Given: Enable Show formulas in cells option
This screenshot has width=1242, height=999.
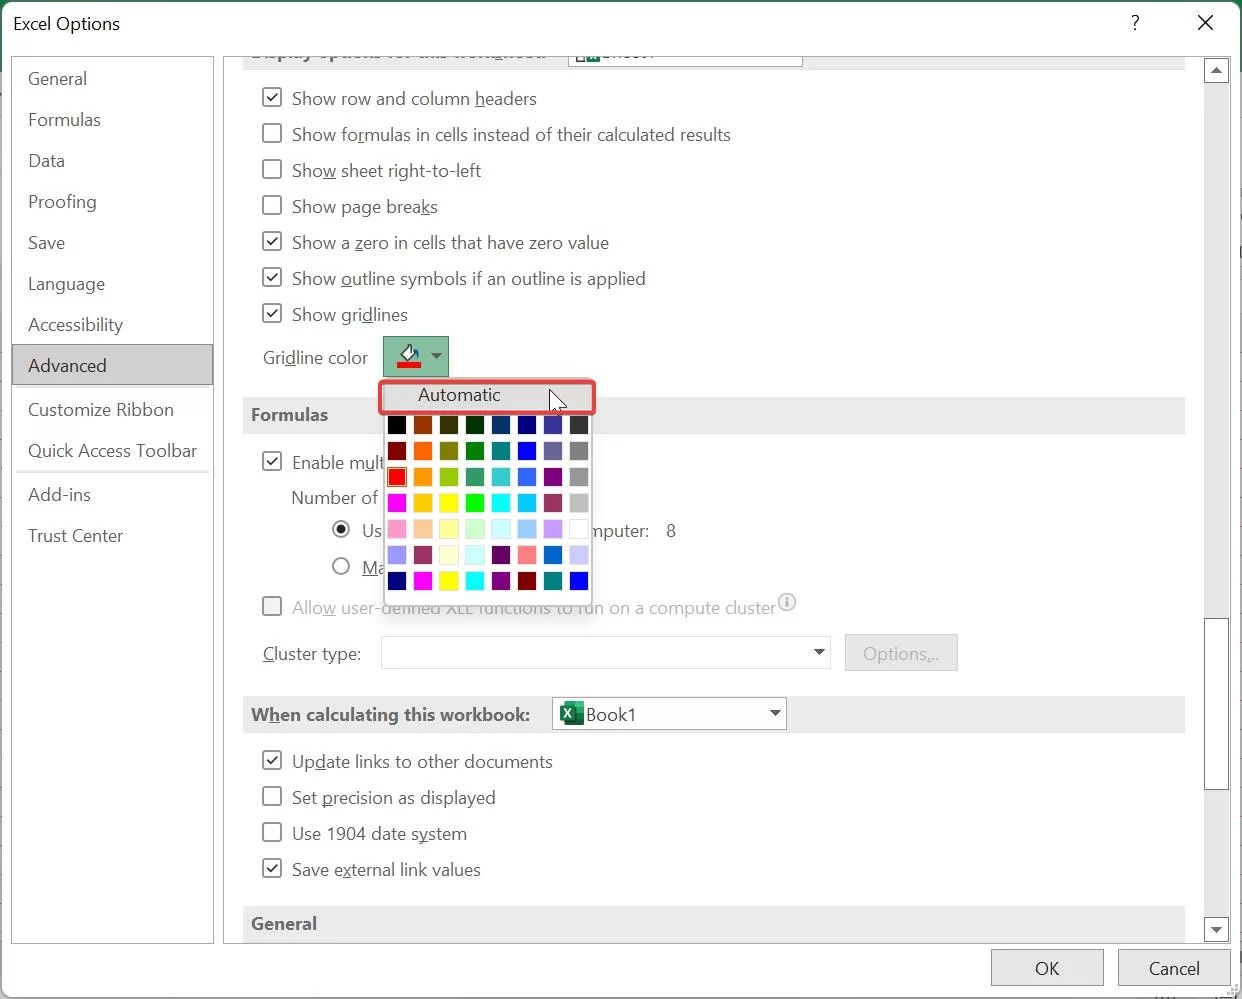Looking at the screenshot, I should (271, 133).
